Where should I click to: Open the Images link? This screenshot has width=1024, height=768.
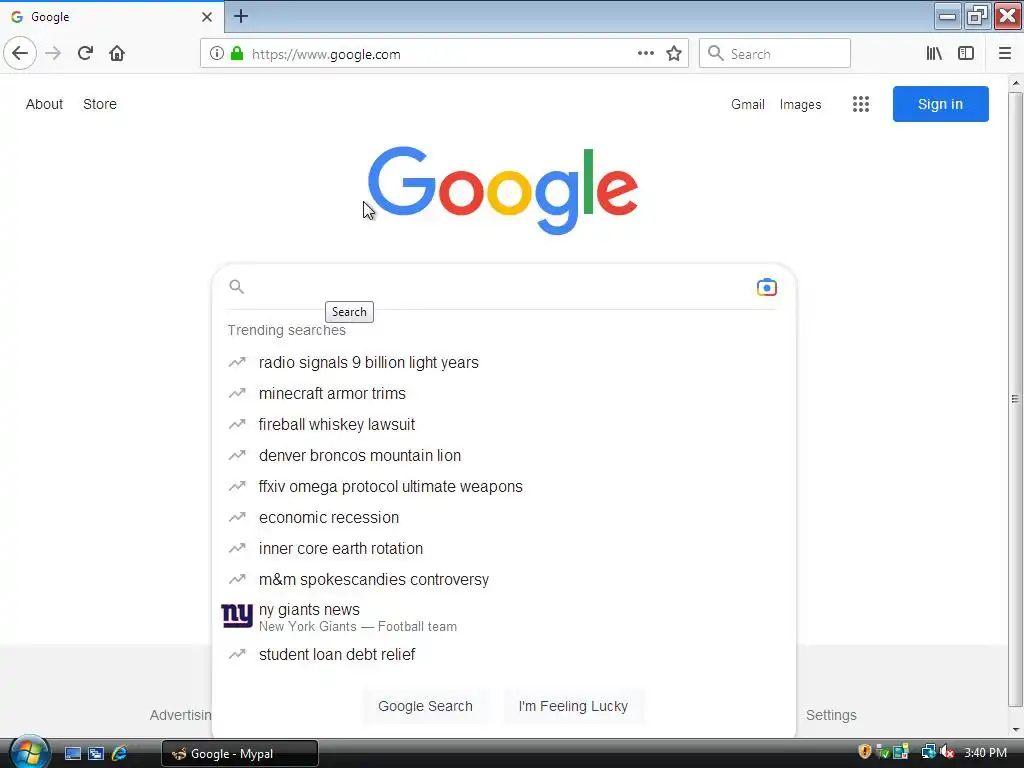(800, 104)
